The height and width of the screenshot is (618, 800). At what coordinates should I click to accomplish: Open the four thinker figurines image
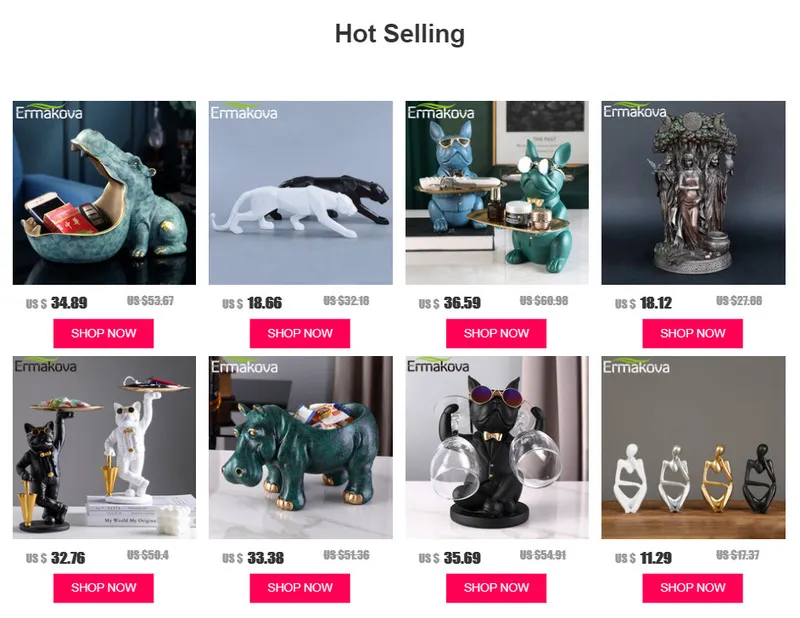click(x=693, y=447)
